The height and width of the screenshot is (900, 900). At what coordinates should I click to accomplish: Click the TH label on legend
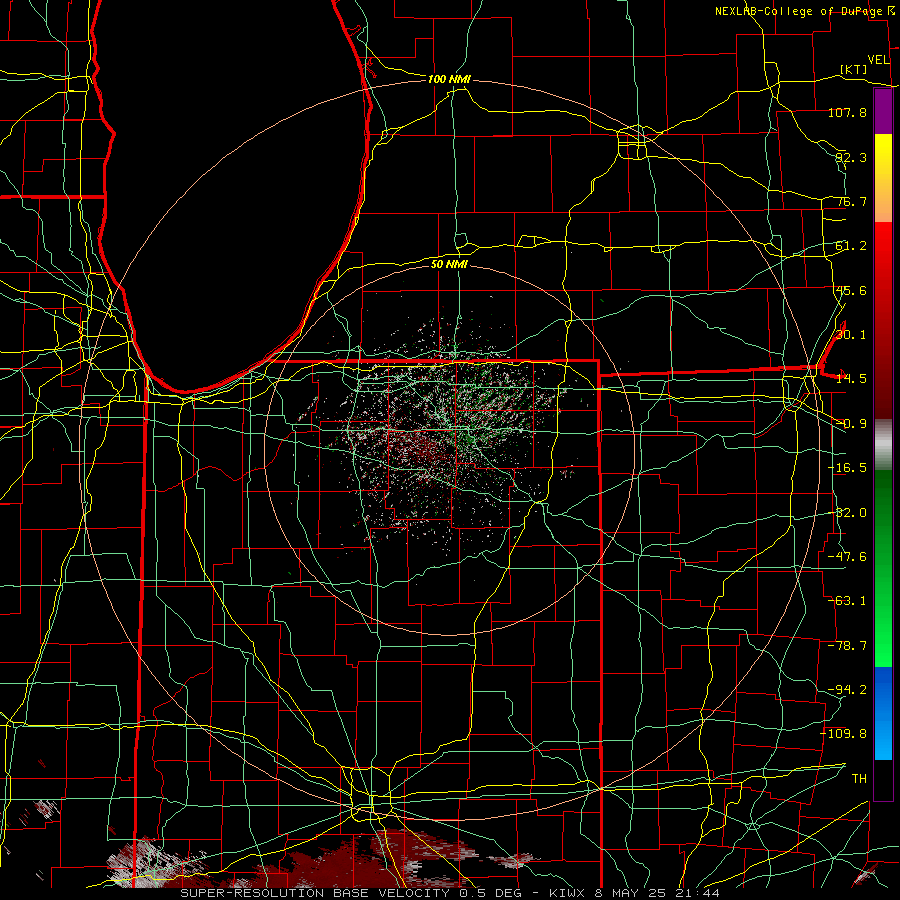tap(859, 779)
